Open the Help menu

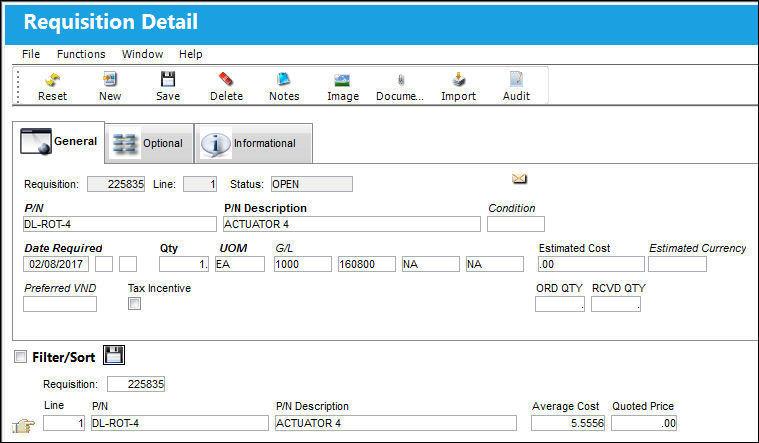pos(191,54)
